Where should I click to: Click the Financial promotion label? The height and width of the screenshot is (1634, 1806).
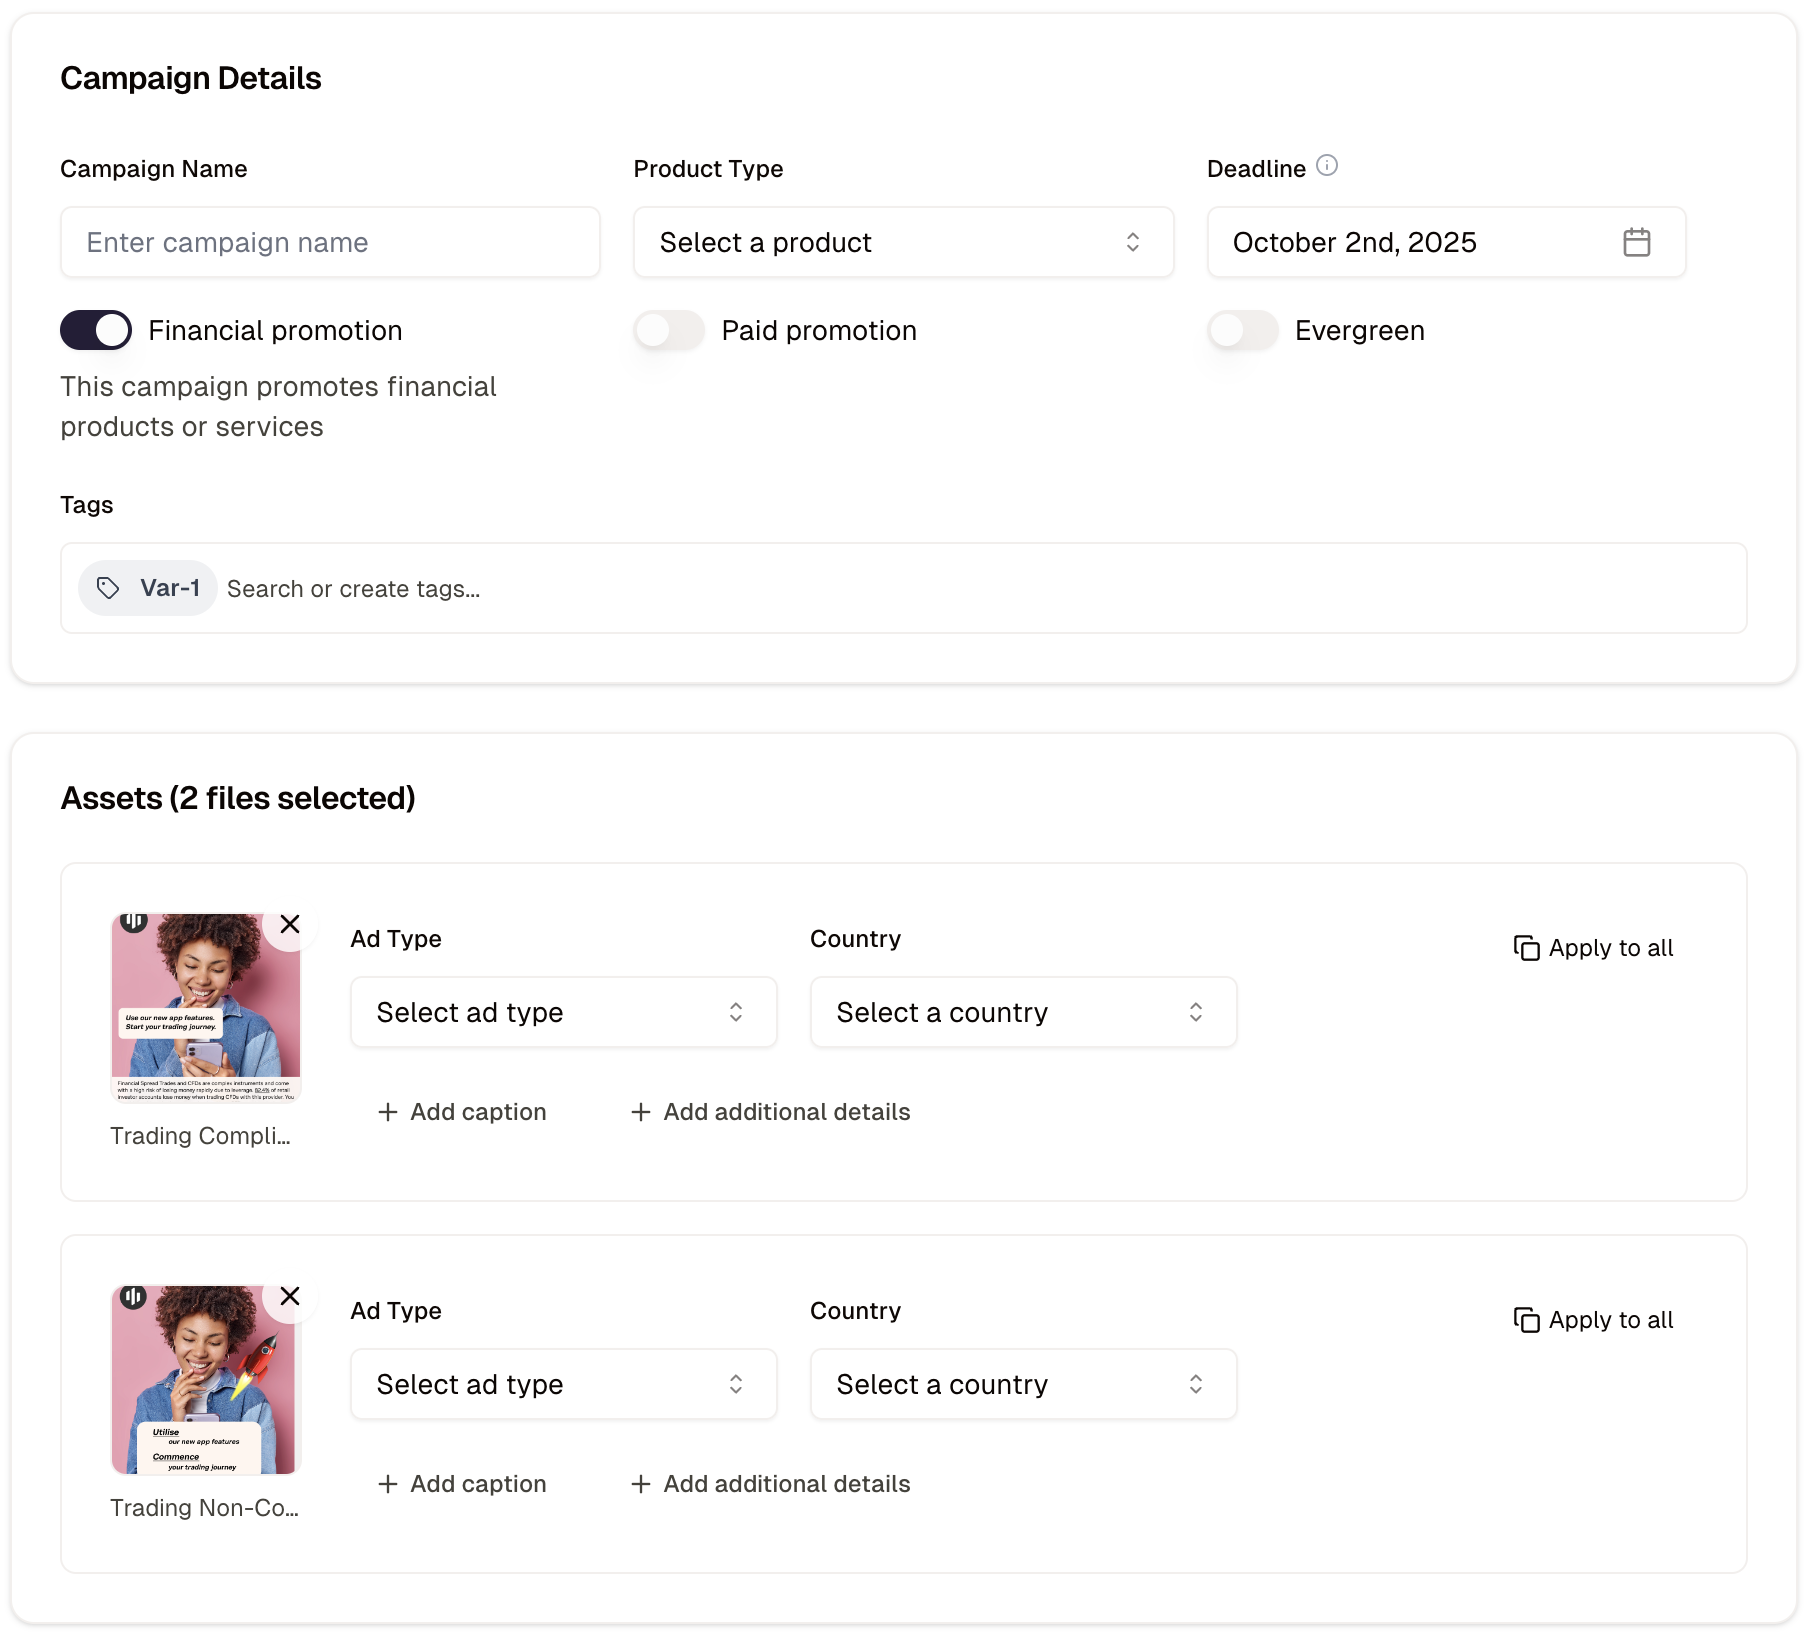(275, 331)
